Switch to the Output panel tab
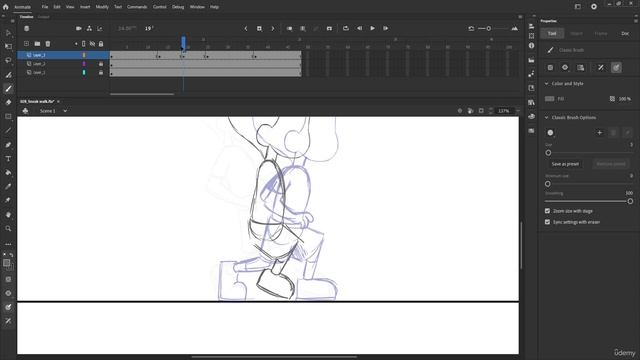The image size is (640, 360). 43,17
